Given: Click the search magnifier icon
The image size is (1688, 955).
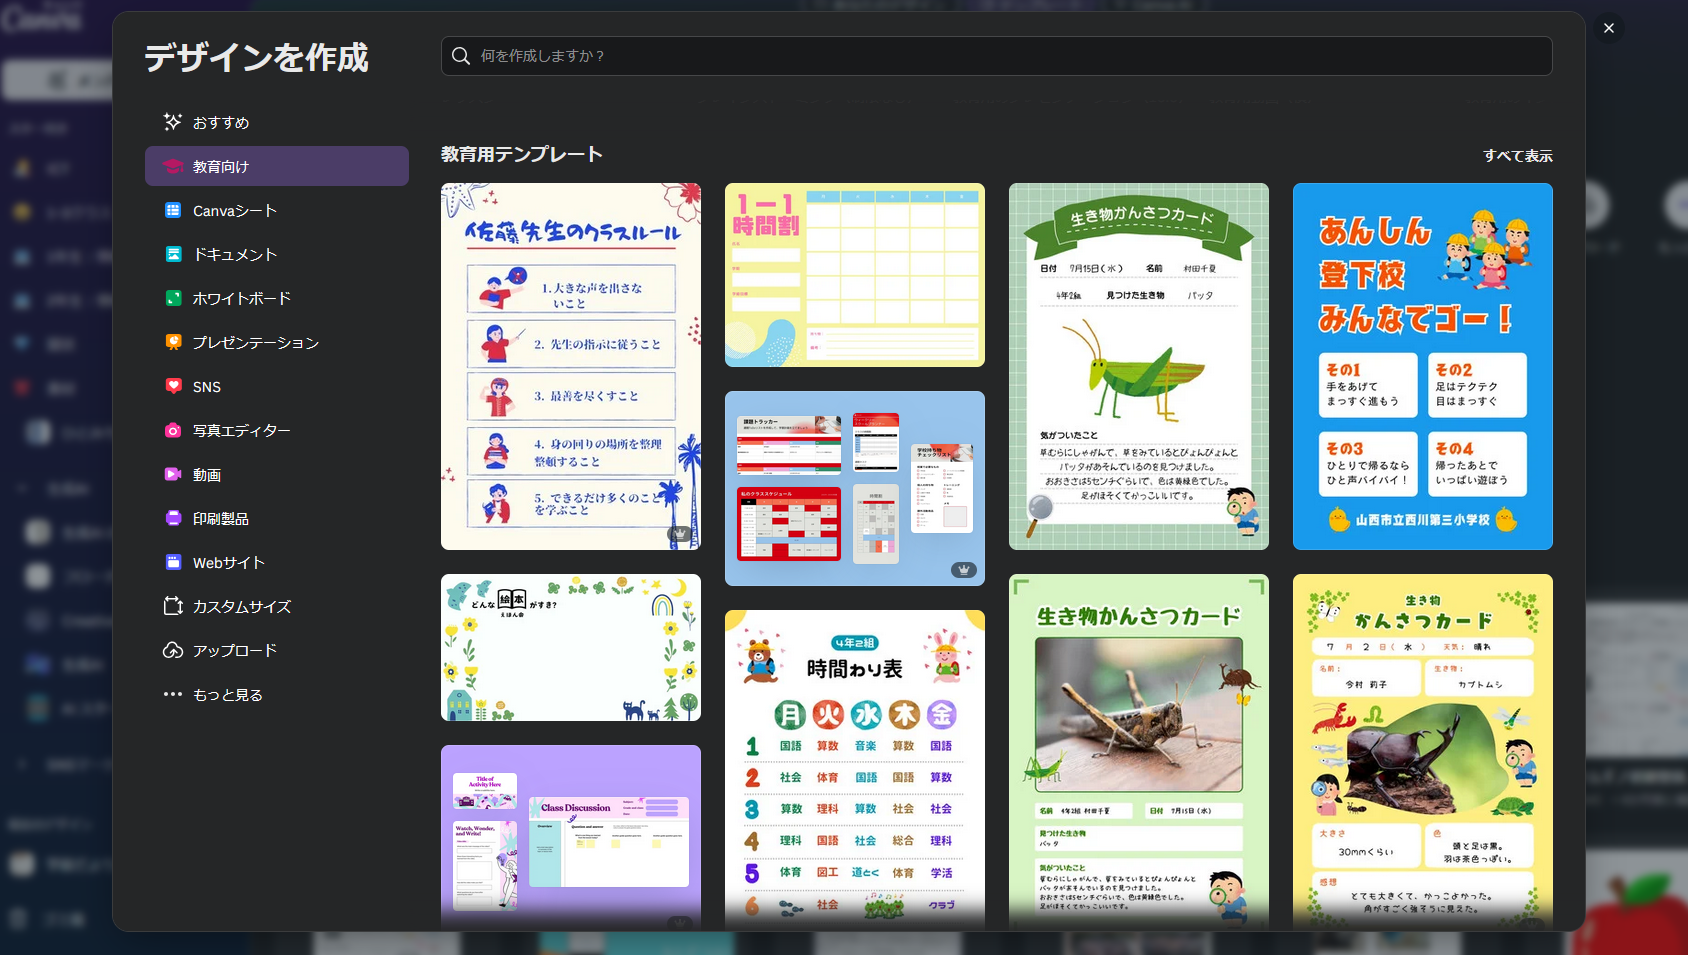Looking at the screenshot, I should [x=461, y=56].
